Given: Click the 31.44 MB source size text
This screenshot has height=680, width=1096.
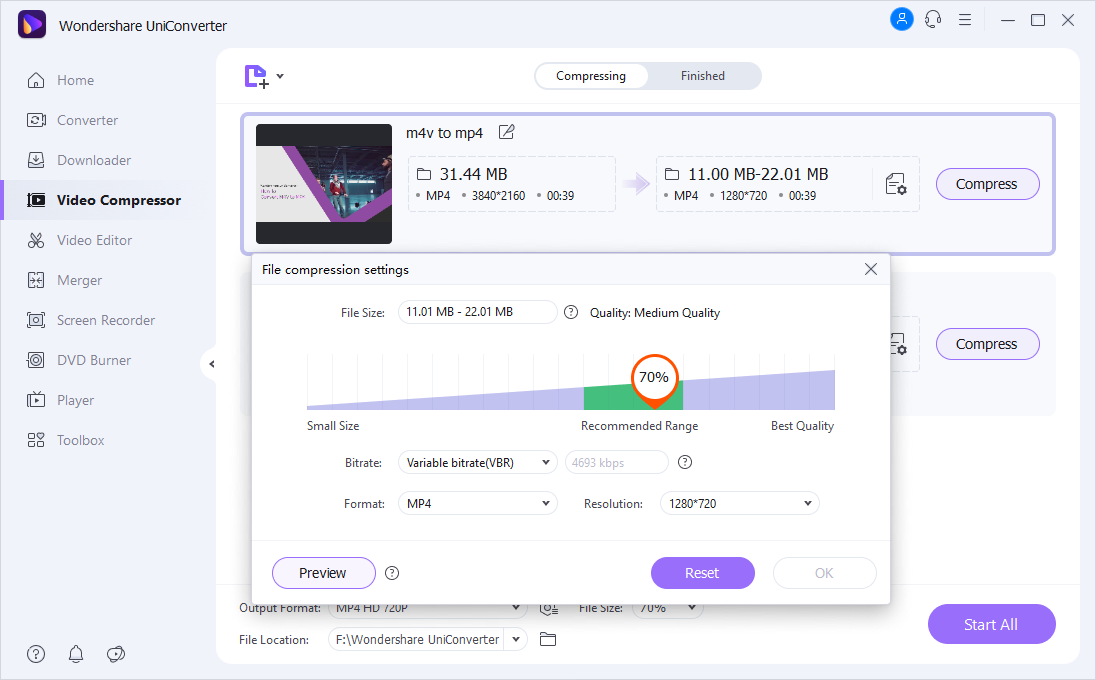Looking at the screenshot, I should [x=473, y=174].
